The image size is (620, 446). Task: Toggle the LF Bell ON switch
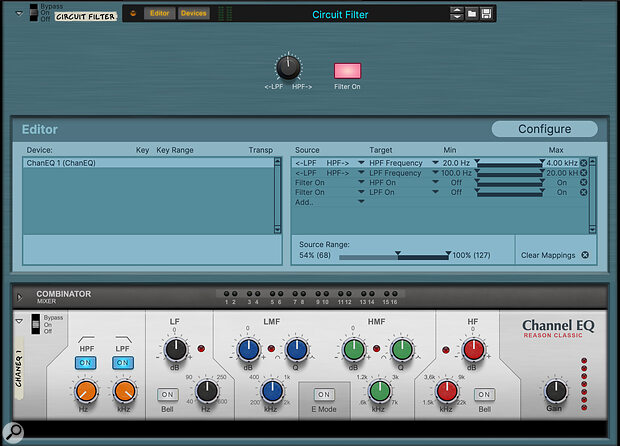(168, 394)
